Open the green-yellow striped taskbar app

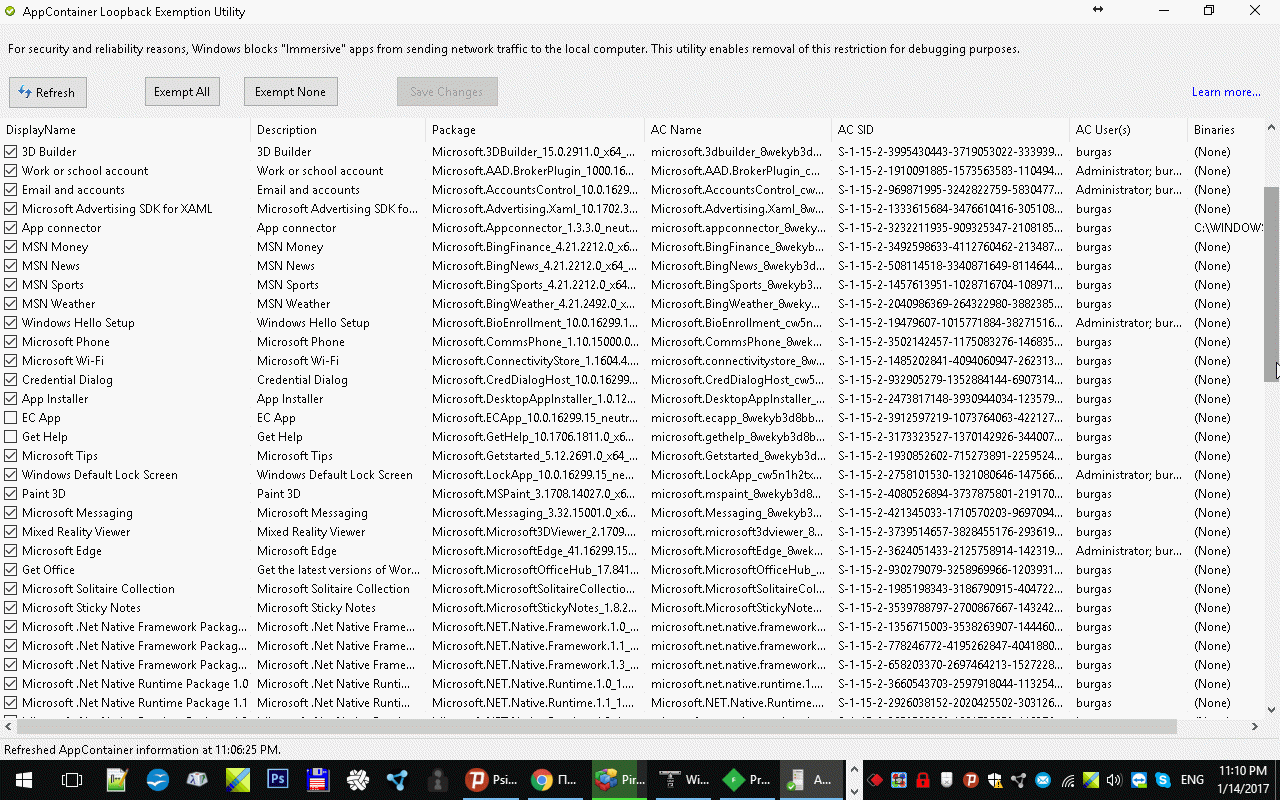238,780
